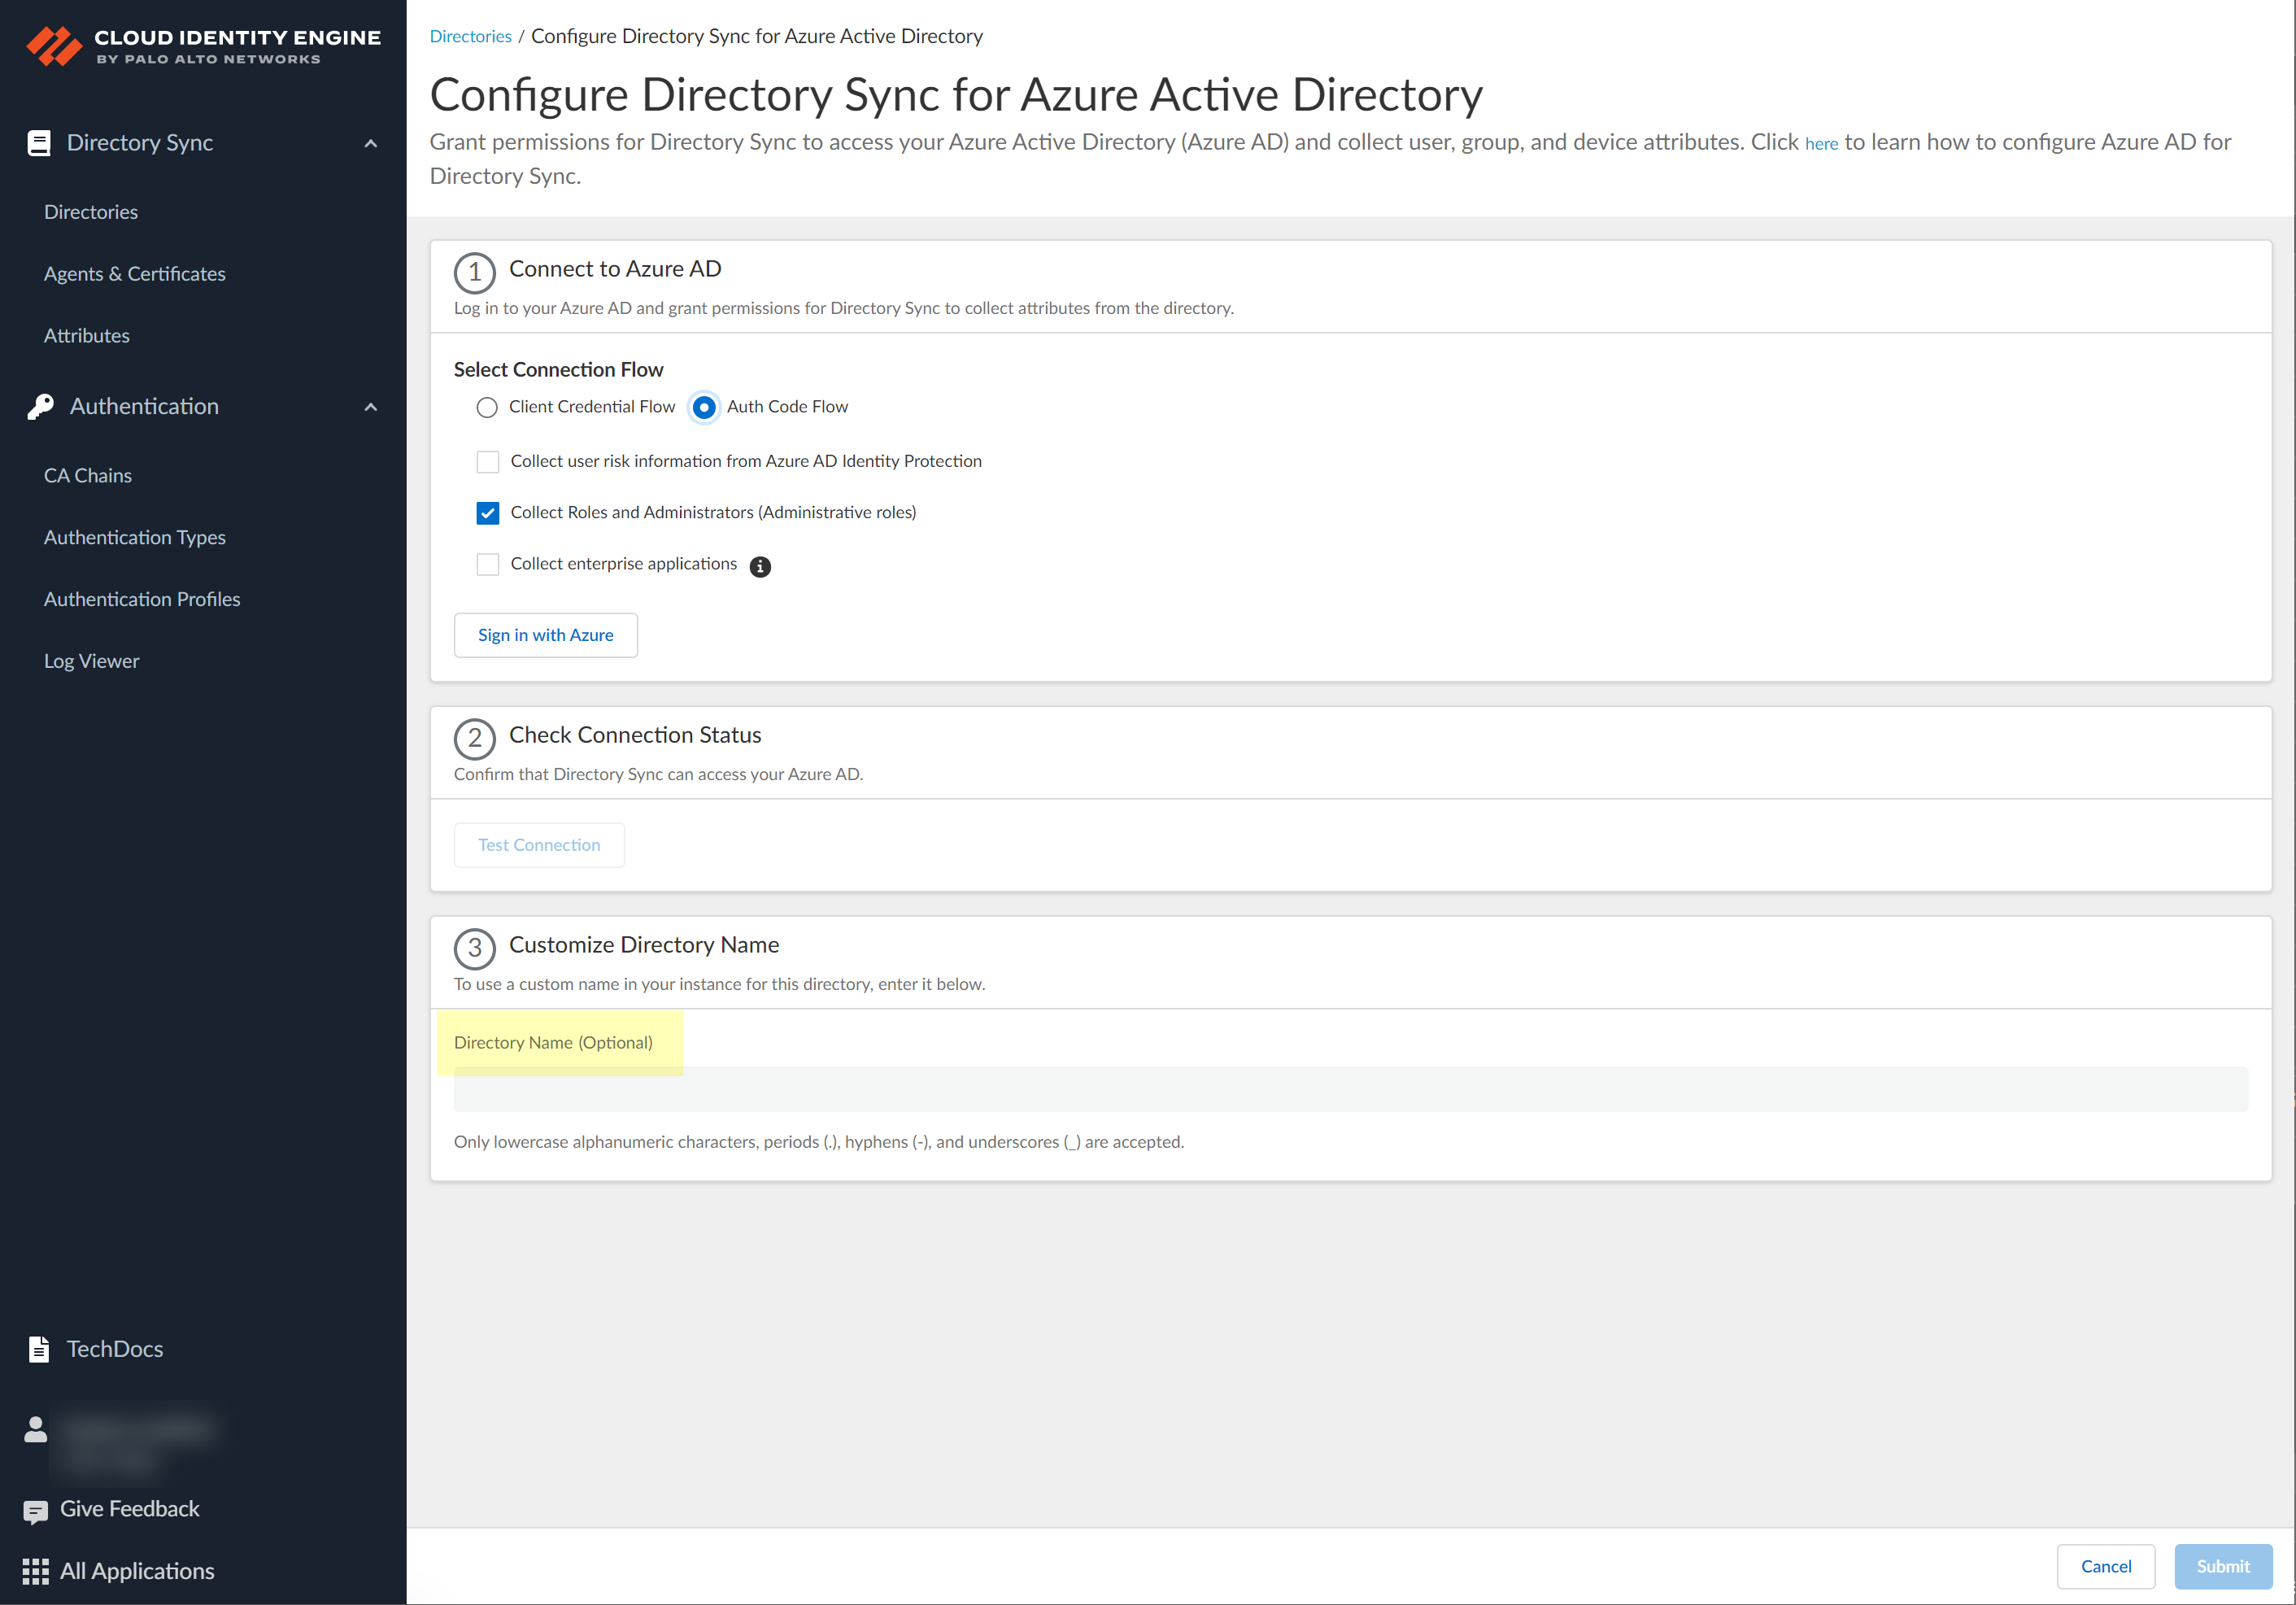The width and height of the screenshot is (2296, 1605).
Task: Click the Directories breadcrumb link
Action: point(470,35)
